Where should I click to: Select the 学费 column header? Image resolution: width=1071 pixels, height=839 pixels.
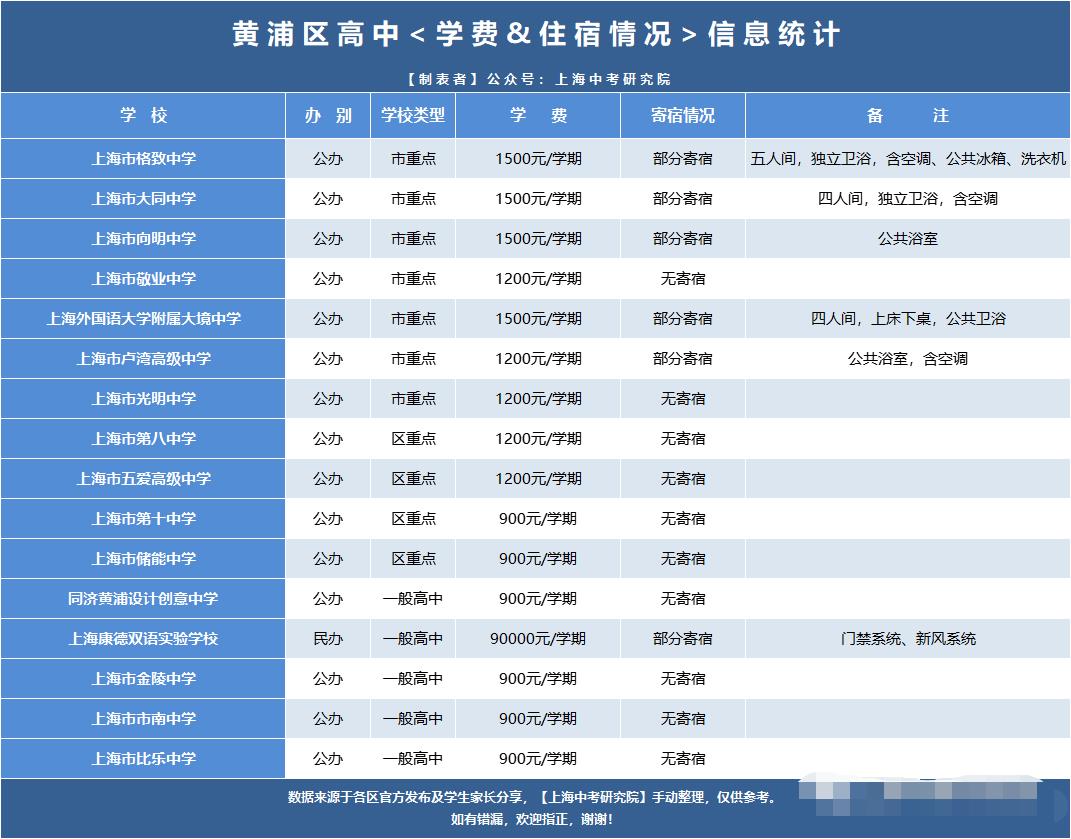click(538, 116)
